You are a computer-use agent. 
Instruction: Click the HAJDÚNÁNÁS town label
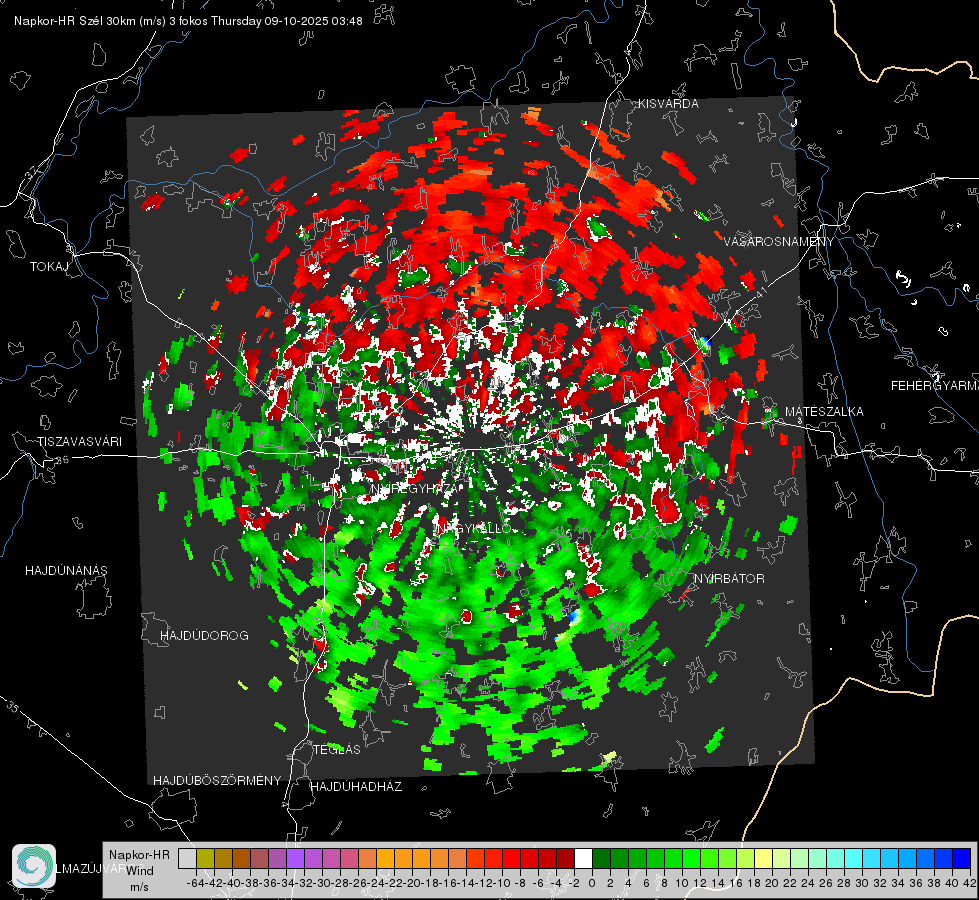pyautogui.click(x=66, y=570)
